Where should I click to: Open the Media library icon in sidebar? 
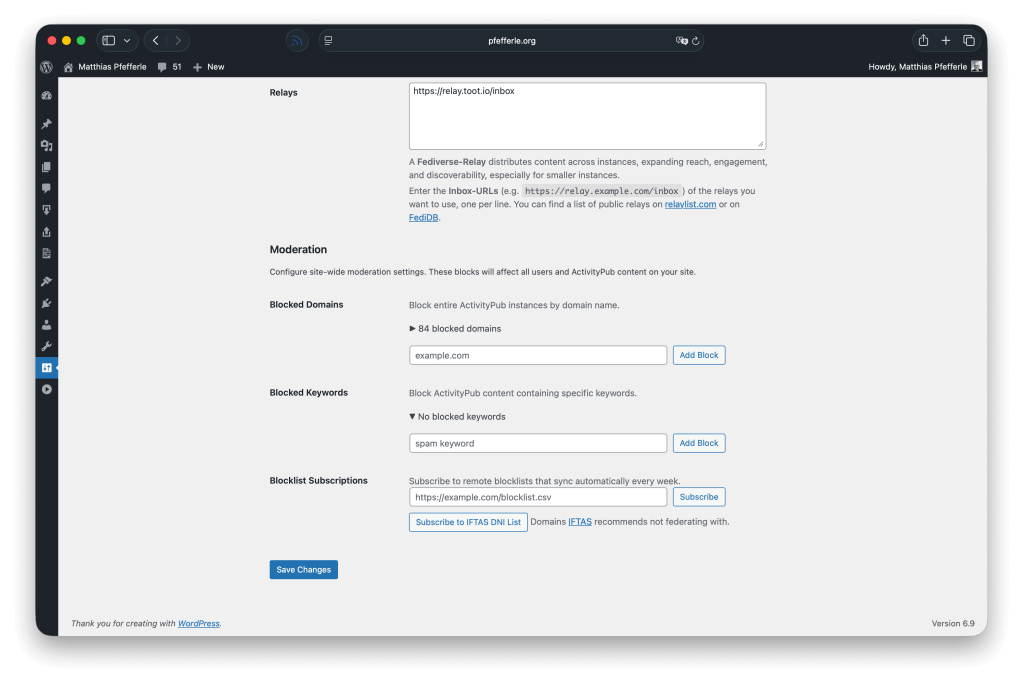tap(46, 146)
